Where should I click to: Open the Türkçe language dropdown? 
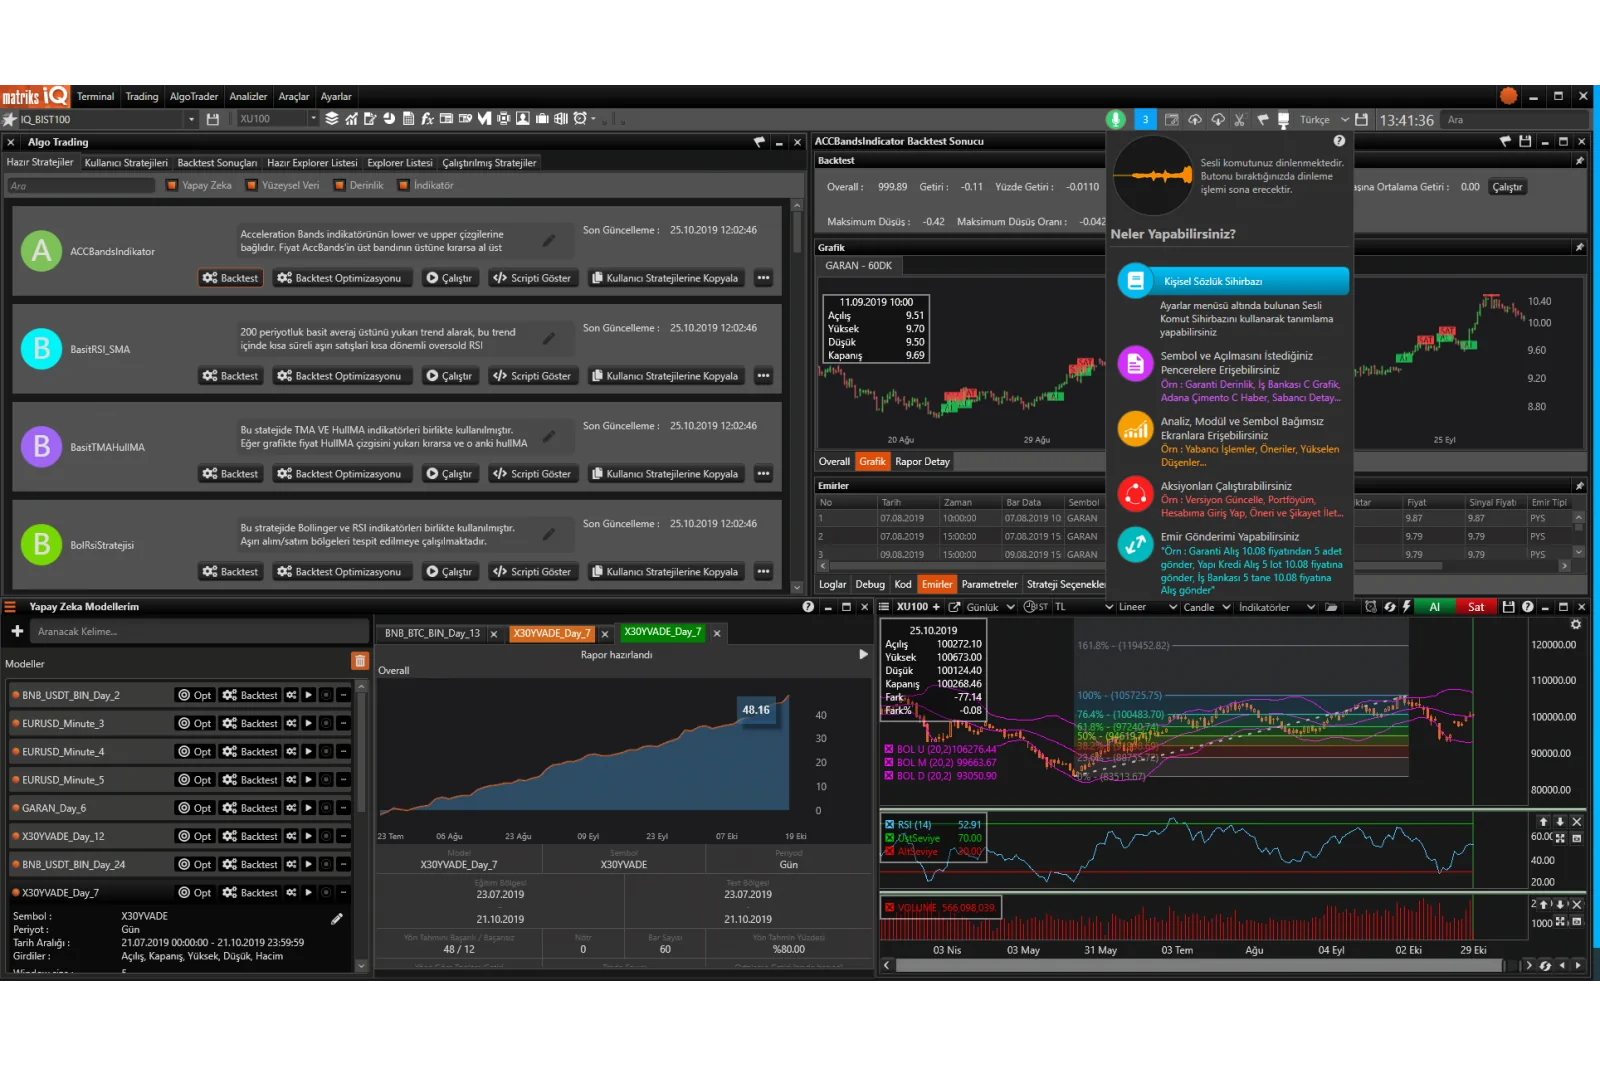(1323, 120)
